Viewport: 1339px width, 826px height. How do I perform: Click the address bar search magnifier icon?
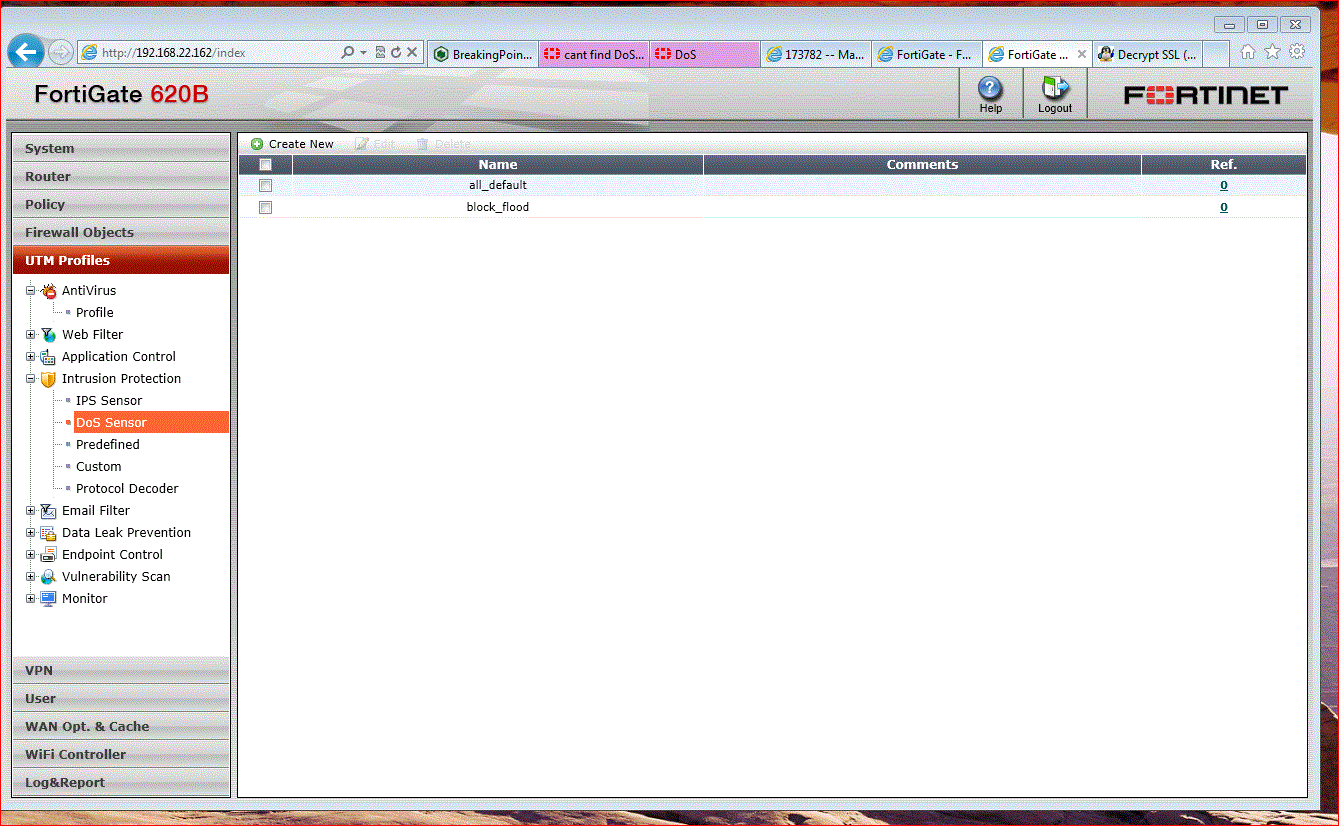coord(347,52)
